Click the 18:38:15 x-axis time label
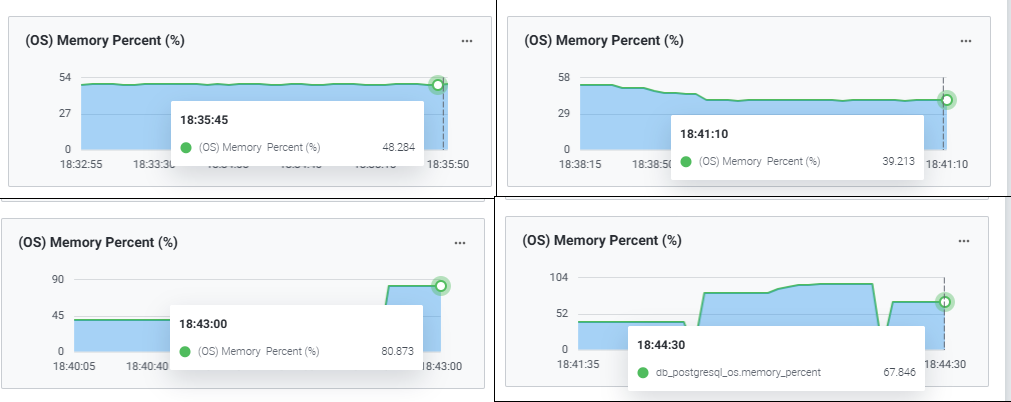 click(x=582, y=165)
